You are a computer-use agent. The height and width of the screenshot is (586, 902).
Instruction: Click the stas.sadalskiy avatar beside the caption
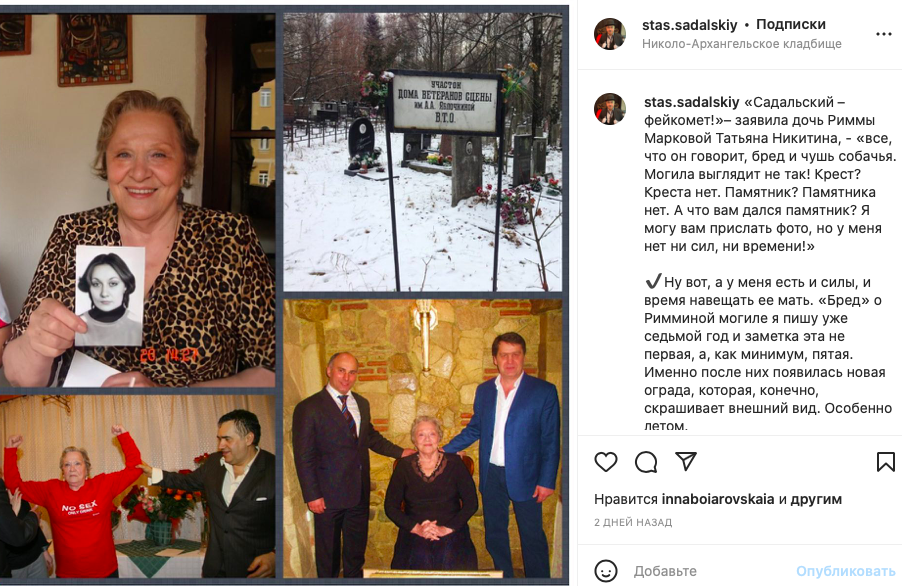610,109
